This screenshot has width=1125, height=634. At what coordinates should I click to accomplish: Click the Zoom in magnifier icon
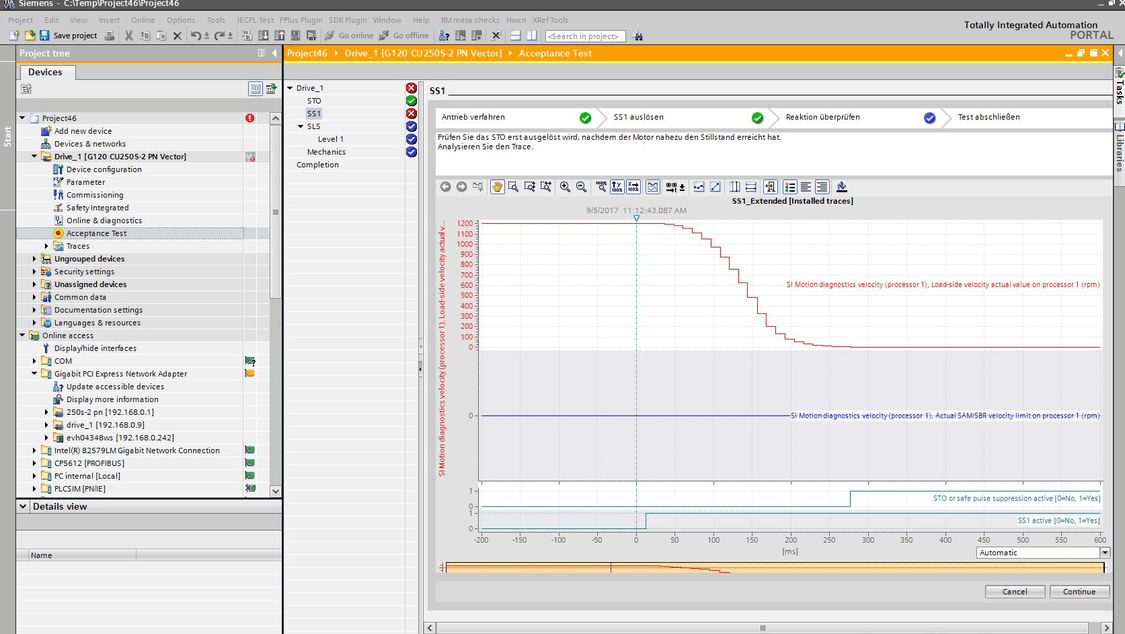coord(565,186)
